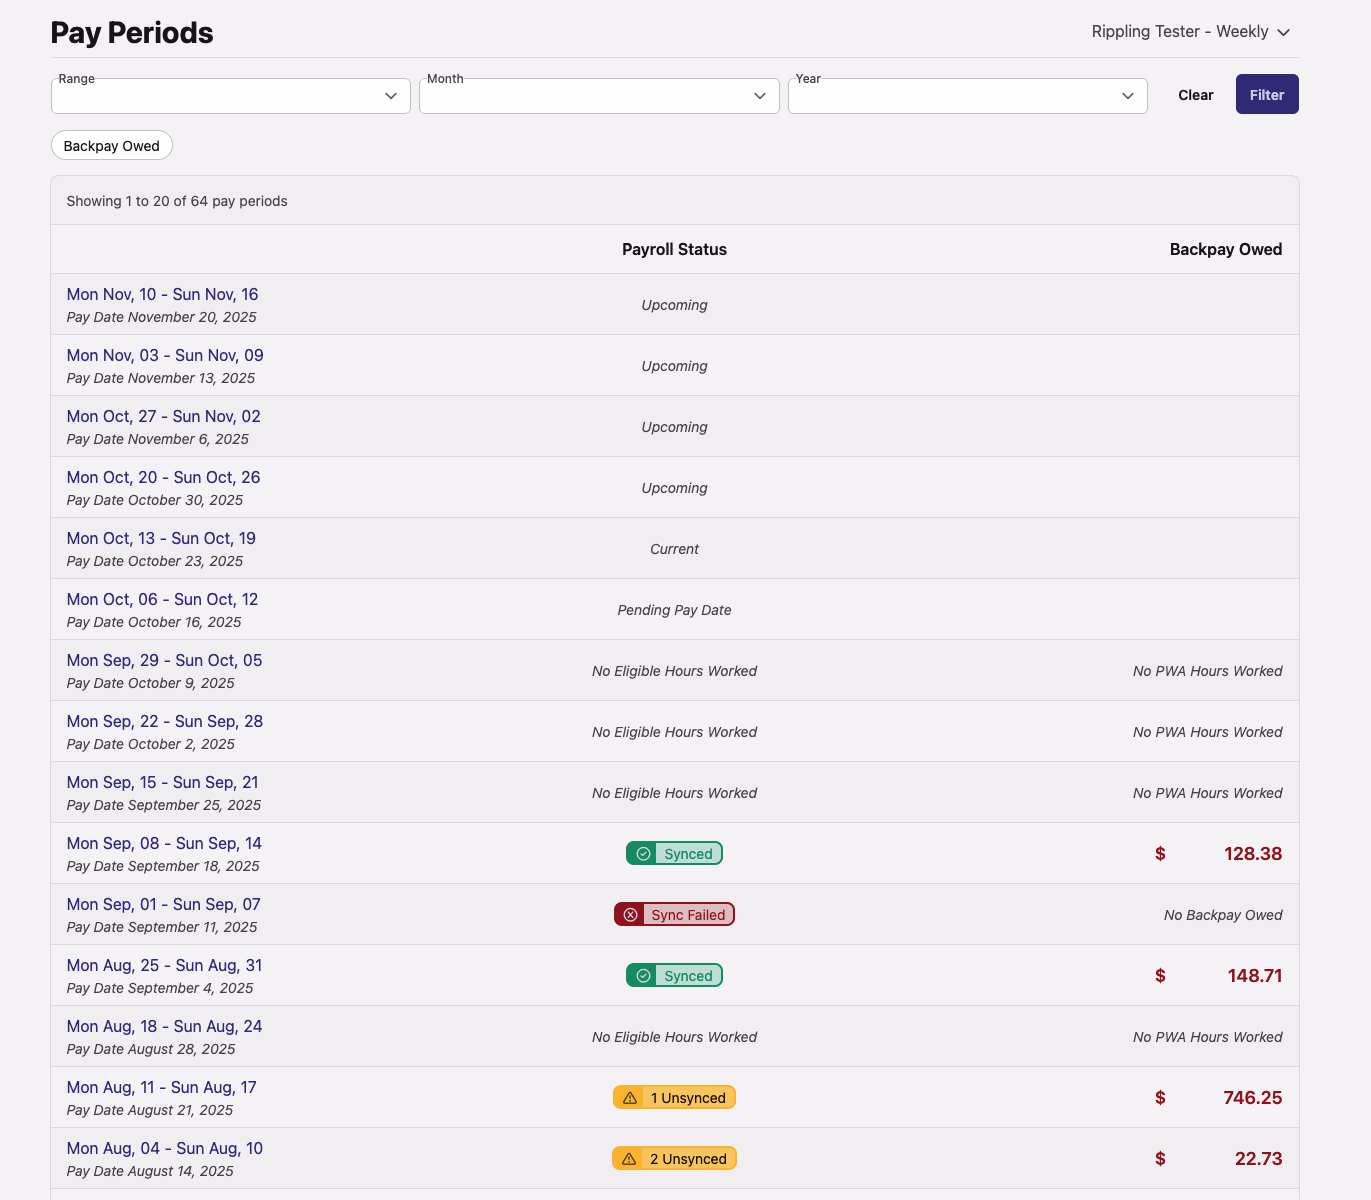This screenshot has height=1200, width=1371.
Task: Click No Eligible Hours Worked for Aug 18 - Aug 24
Action: [674, 1037]
